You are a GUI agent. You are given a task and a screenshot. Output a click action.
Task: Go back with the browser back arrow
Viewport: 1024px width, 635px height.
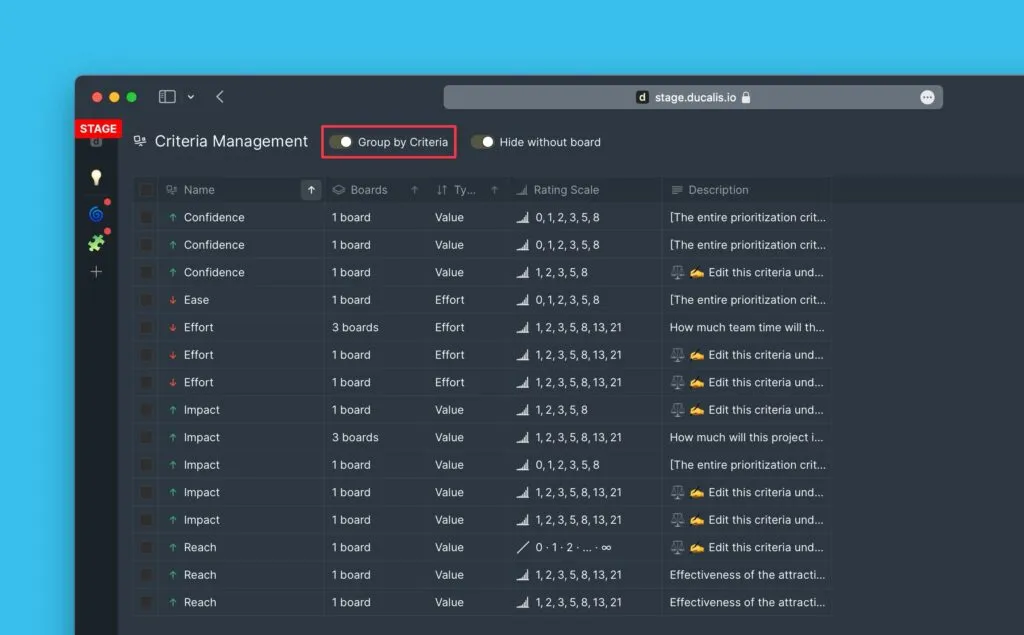pos(220,97)
